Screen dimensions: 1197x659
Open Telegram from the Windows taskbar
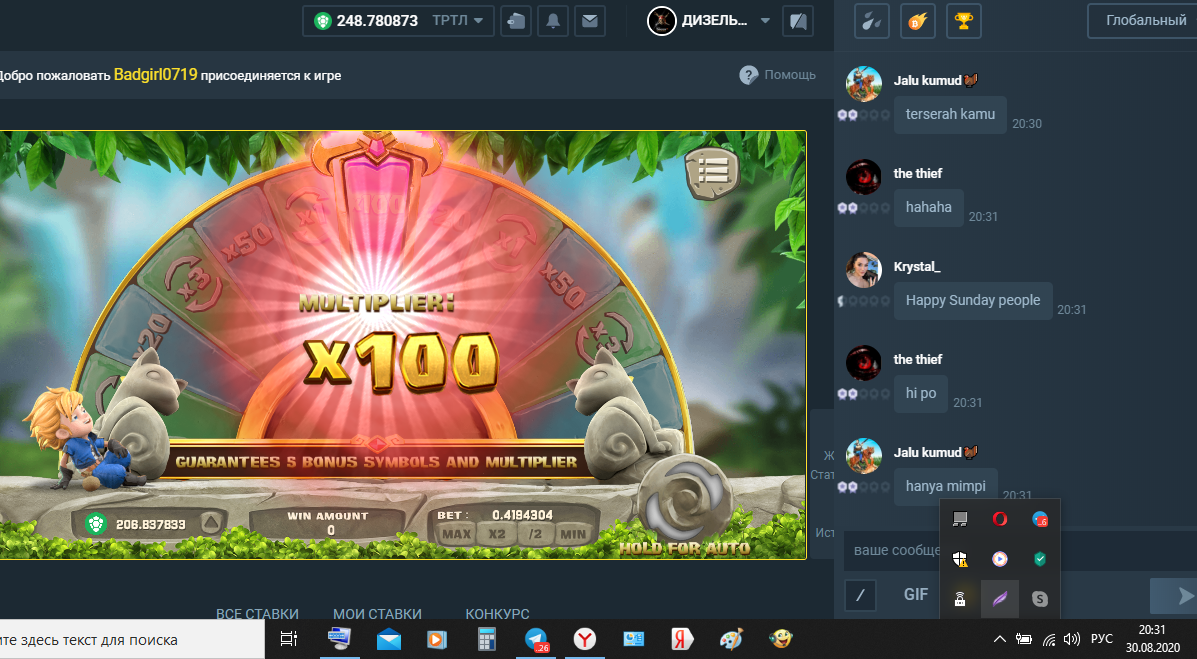(x=537, y=639)
